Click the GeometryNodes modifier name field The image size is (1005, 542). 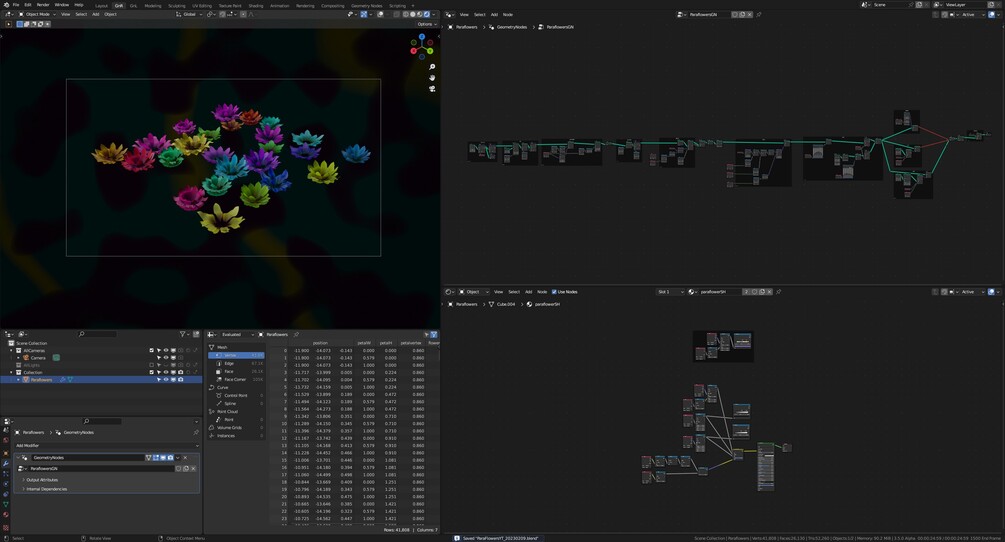click(88, 457)
